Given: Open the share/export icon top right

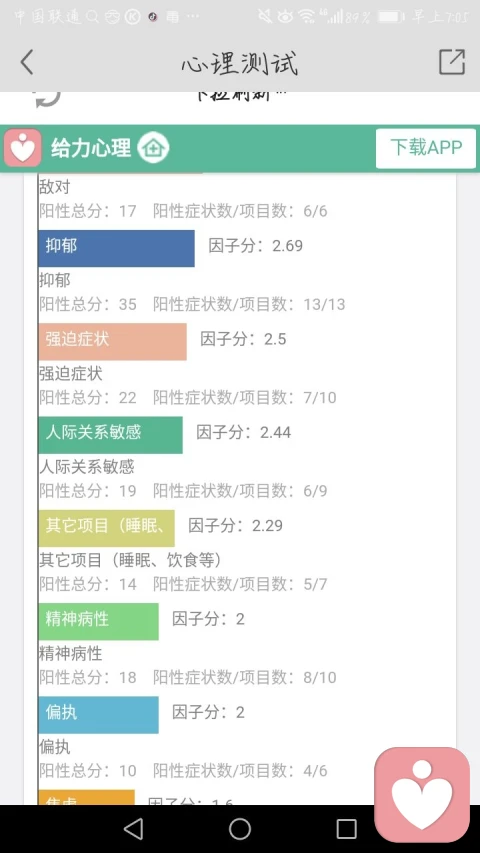Looking at the screenshot, I should 452,61.
